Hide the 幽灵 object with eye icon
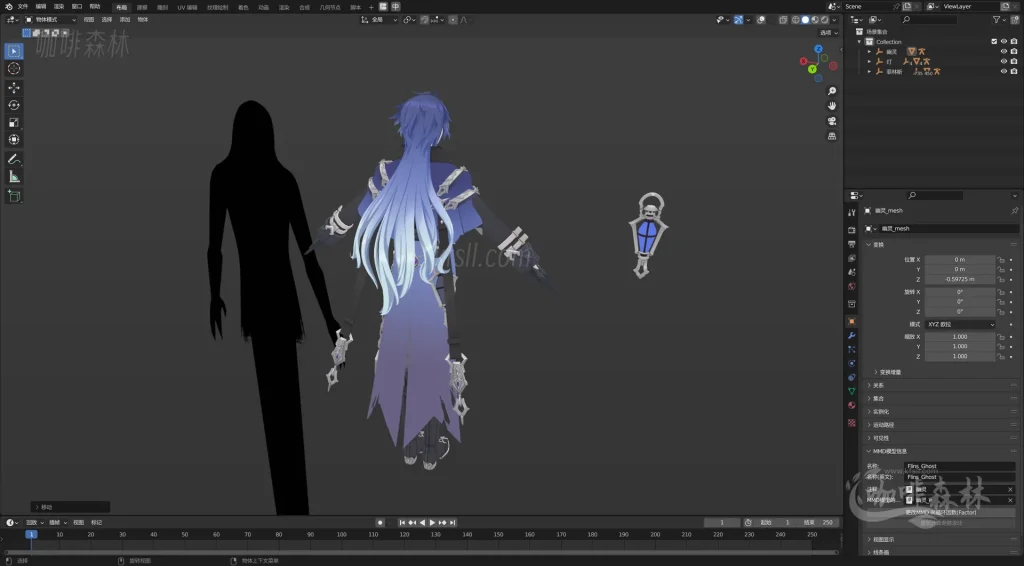Image resolution: width=1024 pixels, height=566 pixels. (1004, 52)
